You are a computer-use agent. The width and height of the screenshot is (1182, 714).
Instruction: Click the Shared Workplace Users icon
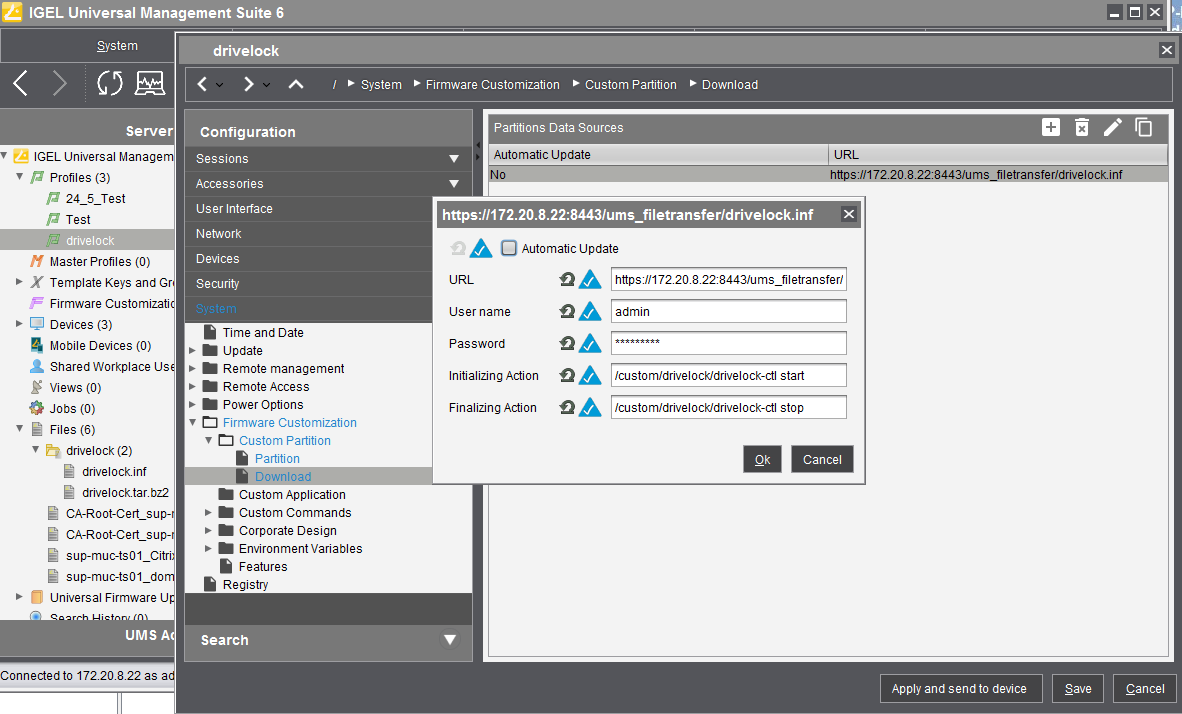pyautogui.click(x=36, y=366)
